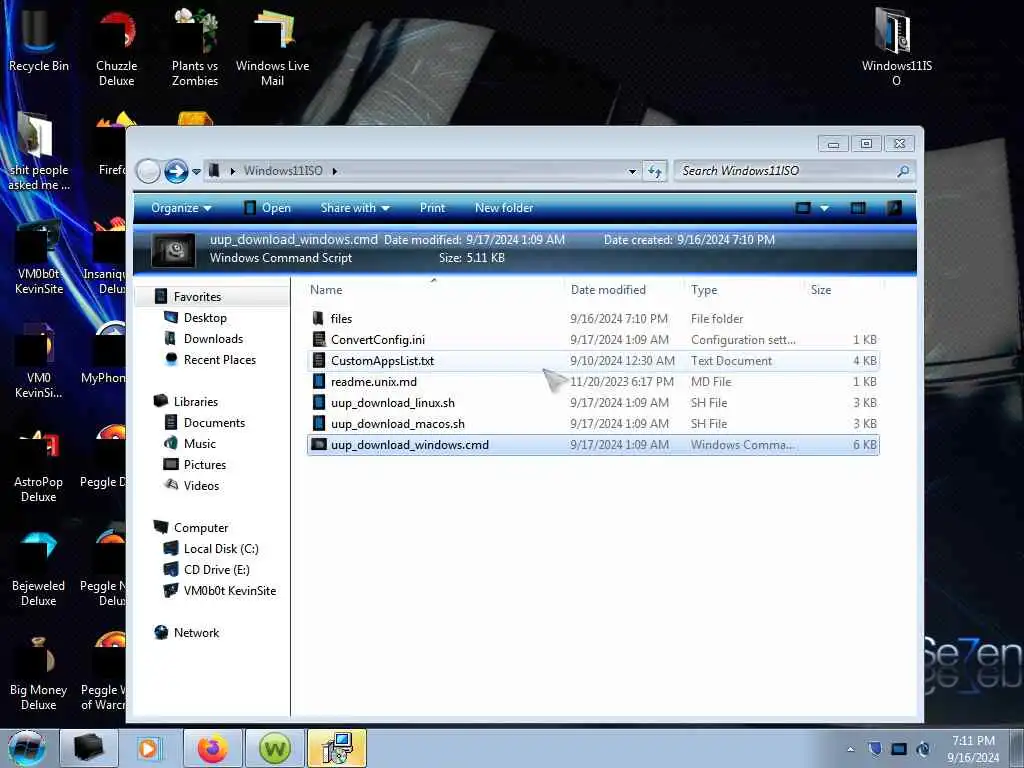The width and height of the screenshot is (1024, 768).
Task: Open the media player taskbar icon
Action: 148,748
